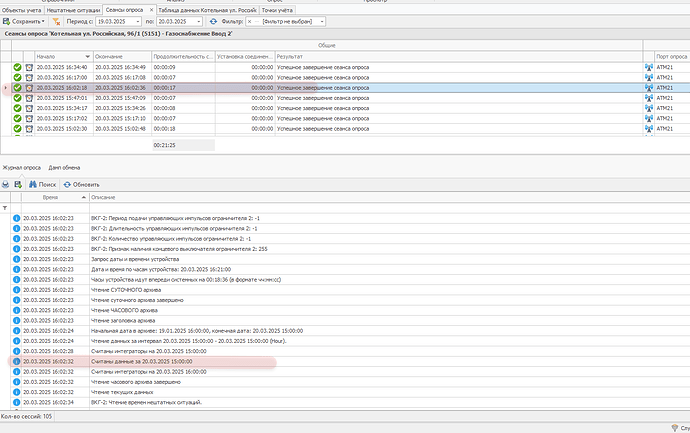Click the Результат column header
Viewport: 690px width, 433px height.
tap(459, 56)
